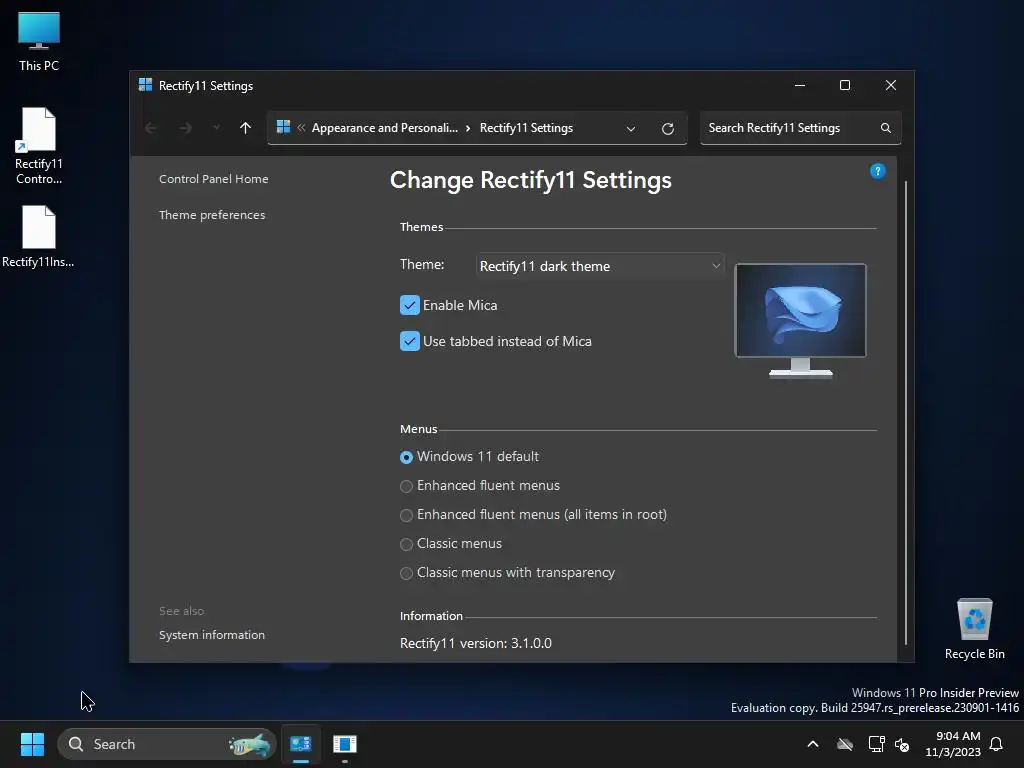This screenshot has height=768, width=1024.
Task: Go to Appearance and Personalization breadcrumb
Action: click(x=385, y=128)
